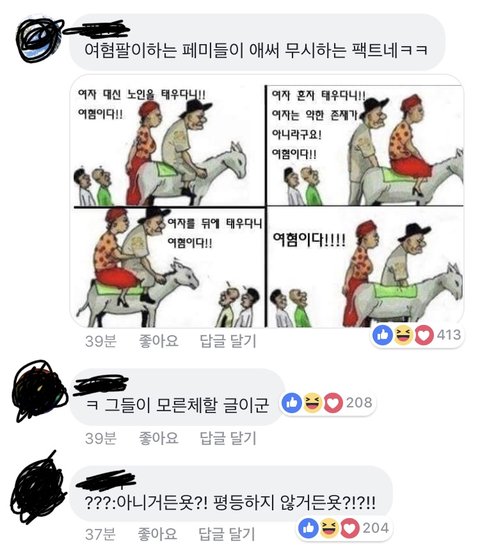The height and width of the screenshot is (550, 480).
Task: Click 답글 달기 under the 37분 comment
Action: click(x=227, y=534)
